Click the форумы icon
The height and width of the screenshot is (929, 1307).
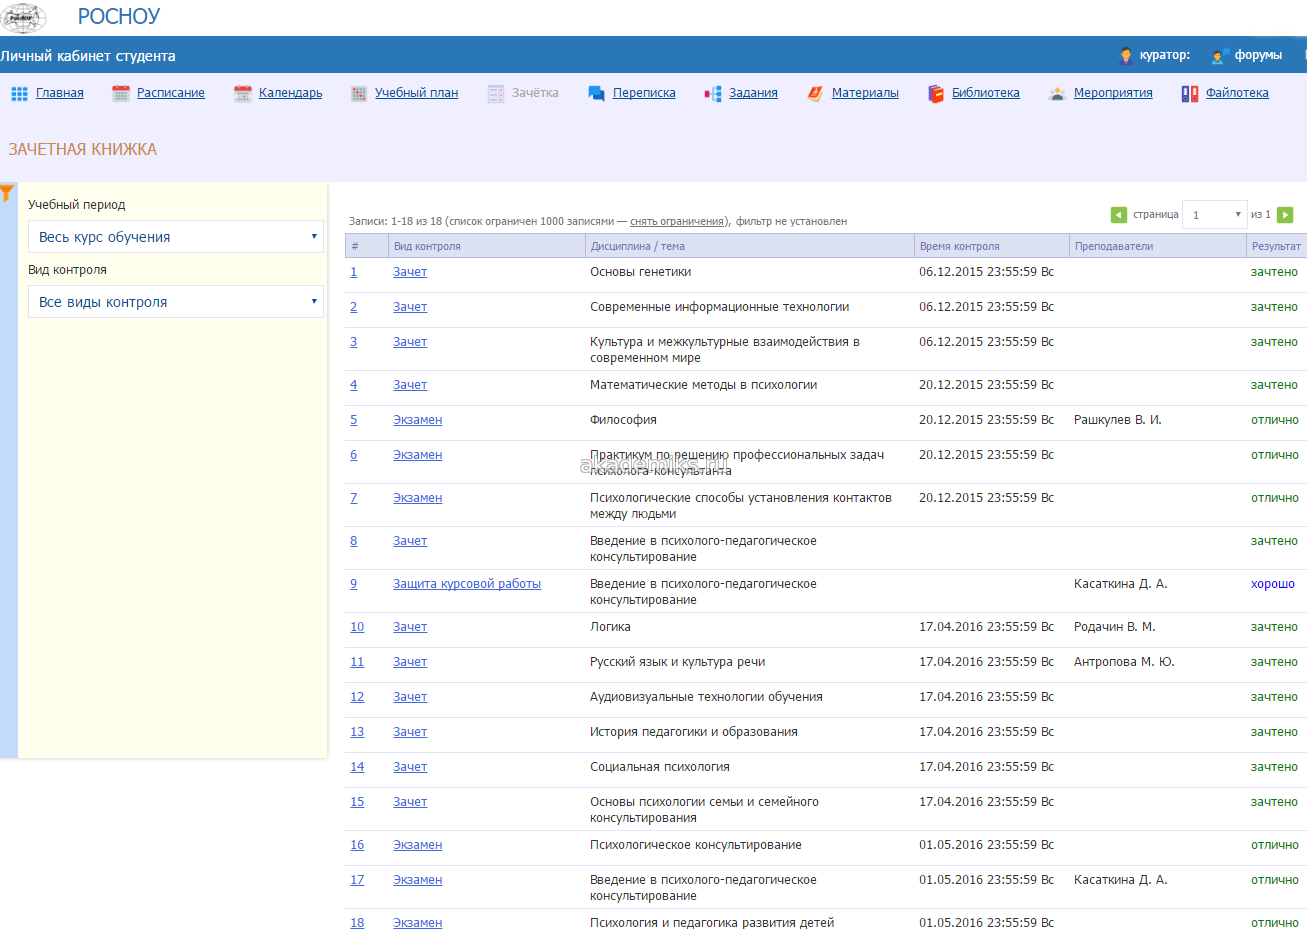(1219, 56)
